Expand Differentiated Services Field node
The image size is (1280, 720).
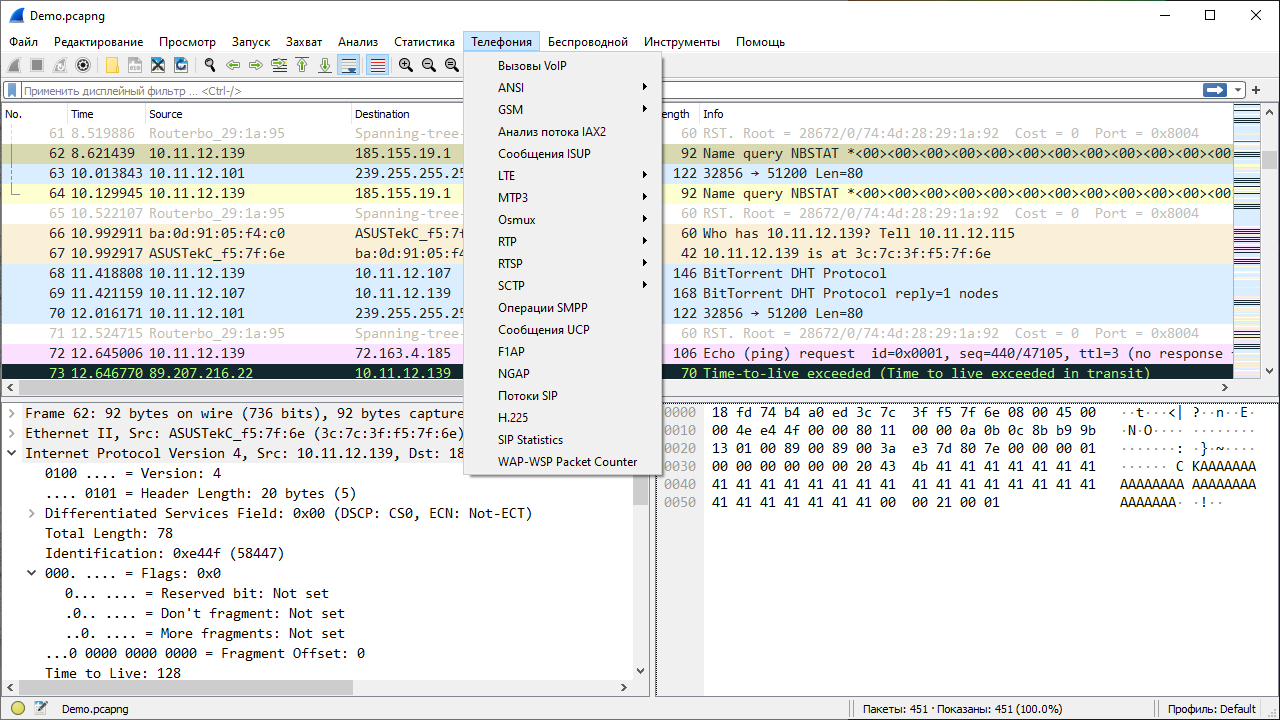[32, 513]
